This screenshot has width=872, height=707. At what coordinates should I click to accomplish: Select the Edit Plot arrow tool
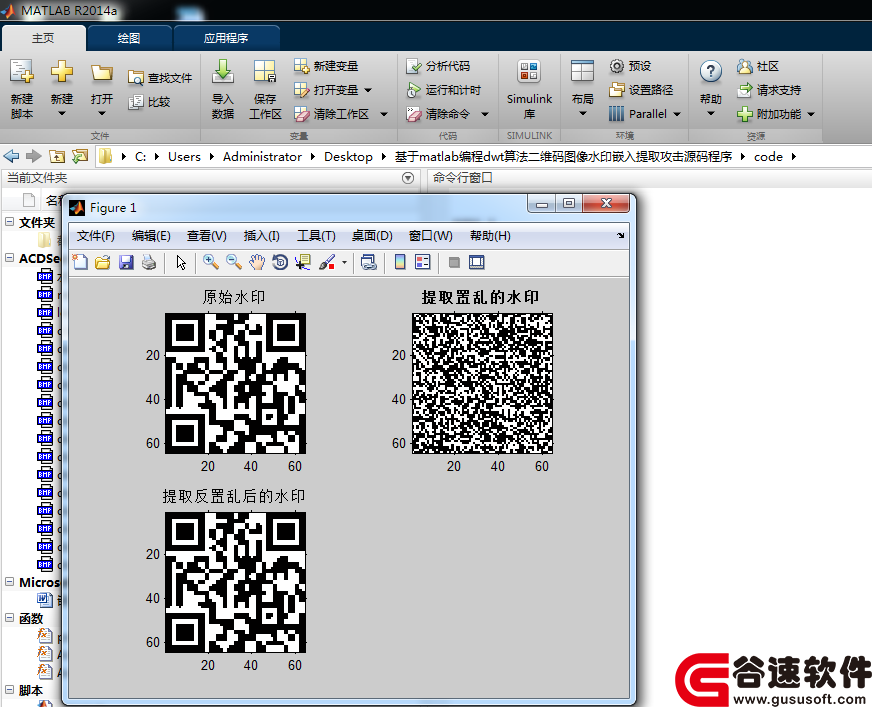point(181,262)
